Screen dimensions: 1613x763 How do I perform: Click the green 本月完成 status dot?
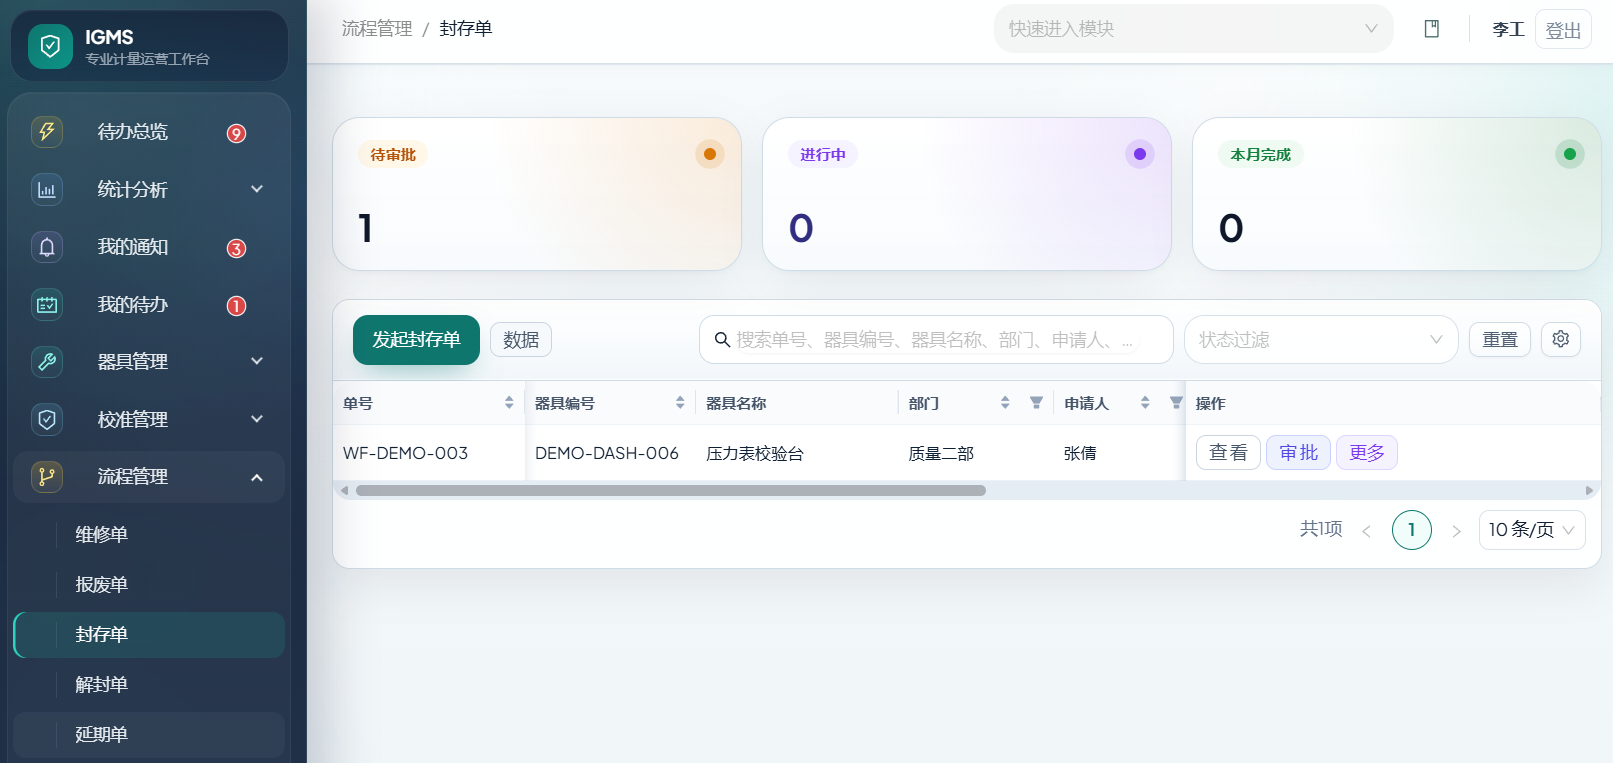click(x=1570, y=154)
